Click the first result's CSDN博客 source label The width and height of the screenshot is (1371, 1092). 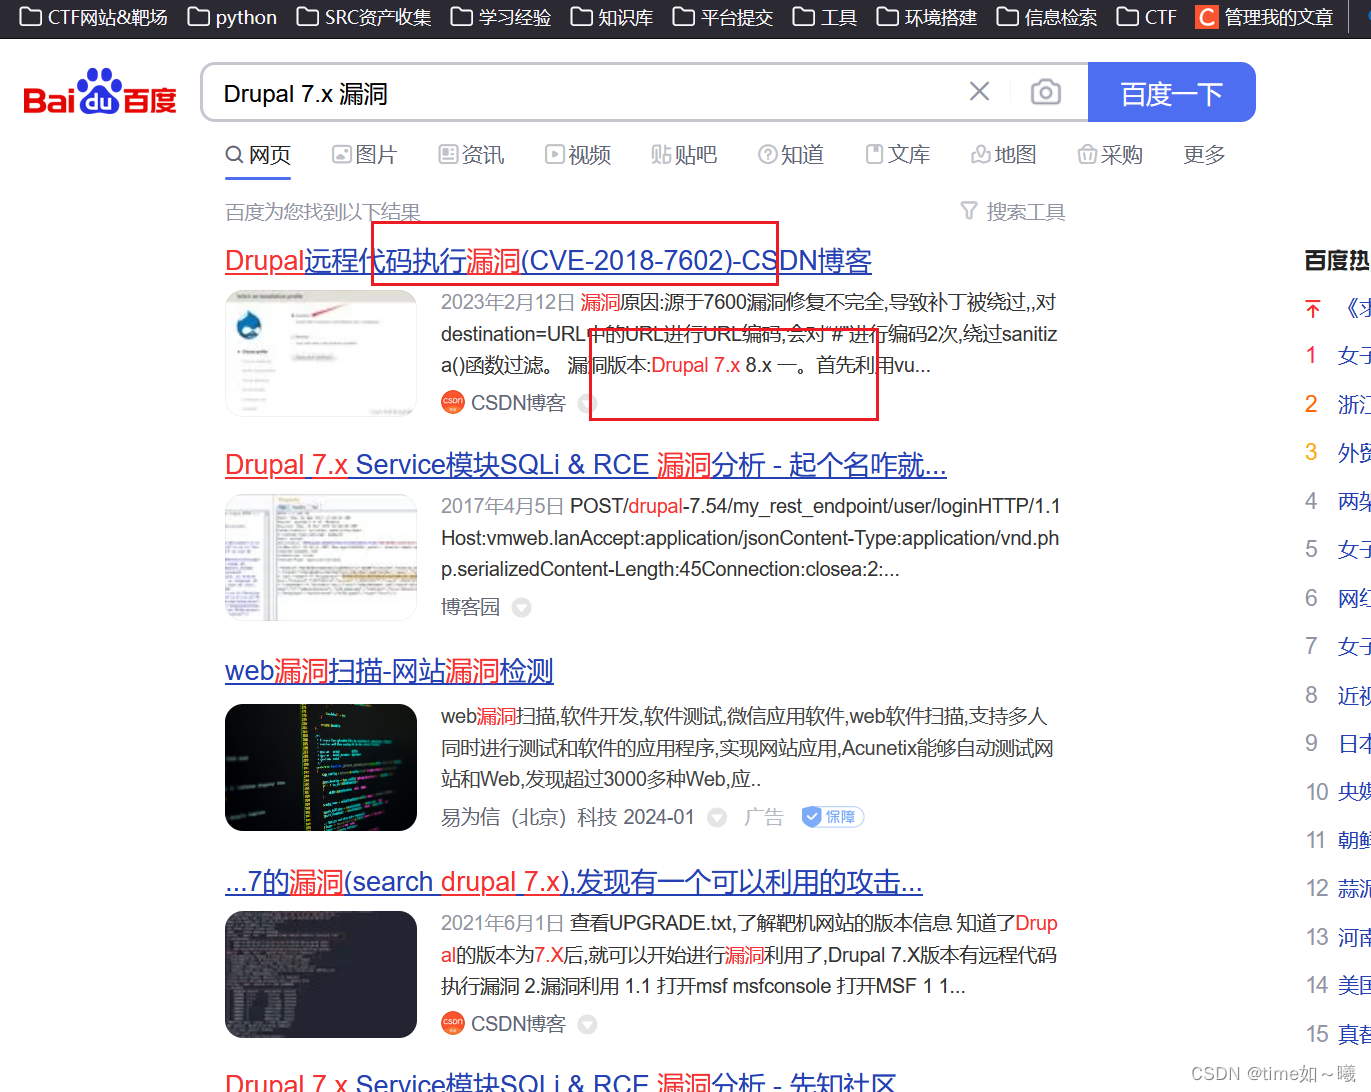tap(504, 403)
